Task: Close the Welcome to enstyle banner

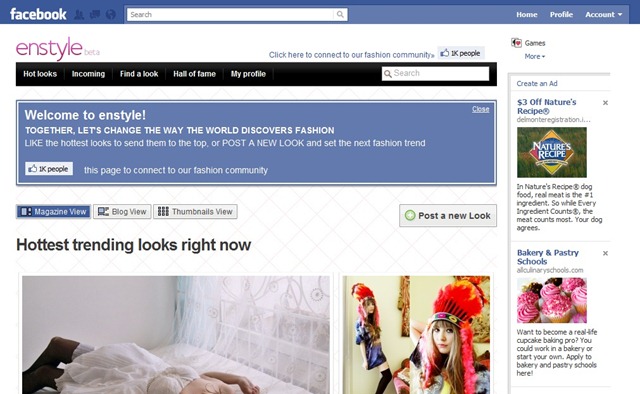Action: pyautogui.click(x=480, y=109)
